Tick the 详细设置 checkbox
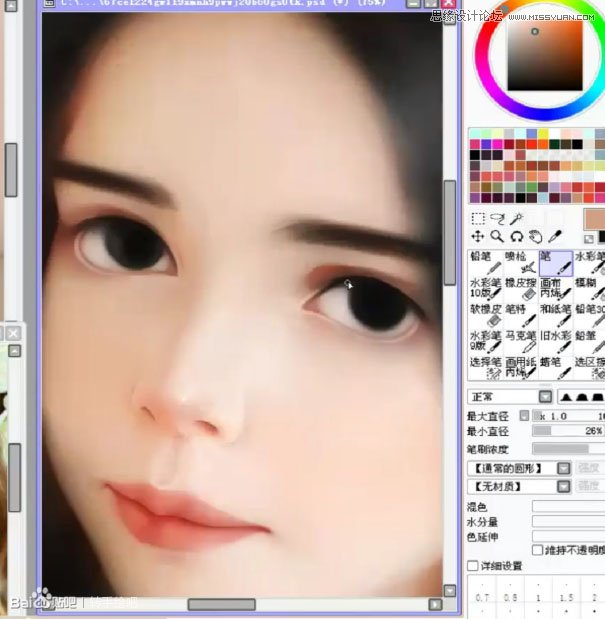The image size is (605, 619). click(472, 566)
